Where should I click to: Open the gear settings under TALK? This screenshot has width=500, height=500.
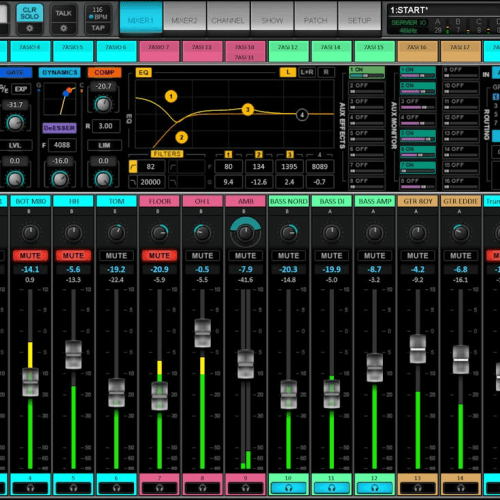[63, 28]
